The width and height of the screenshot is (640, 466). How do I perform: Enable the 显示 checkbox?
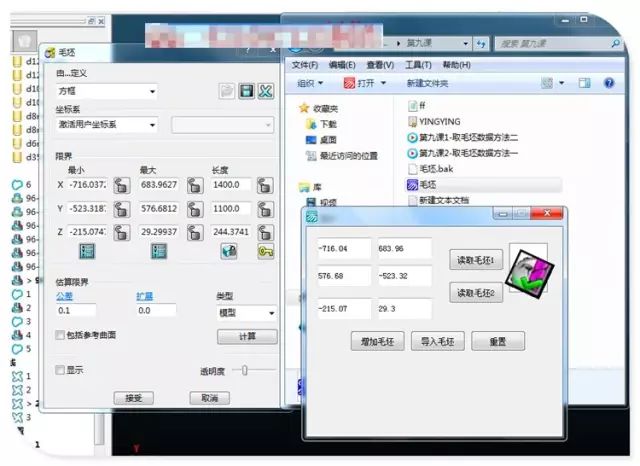(60, 370)
